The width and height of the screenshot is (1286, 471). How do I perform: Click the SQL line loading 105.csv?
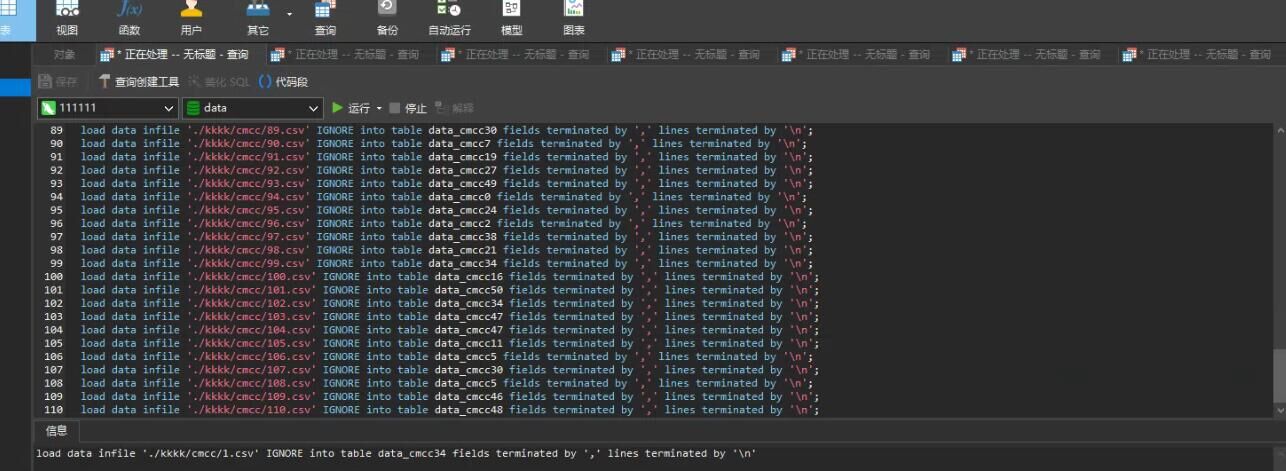[450, 344]
